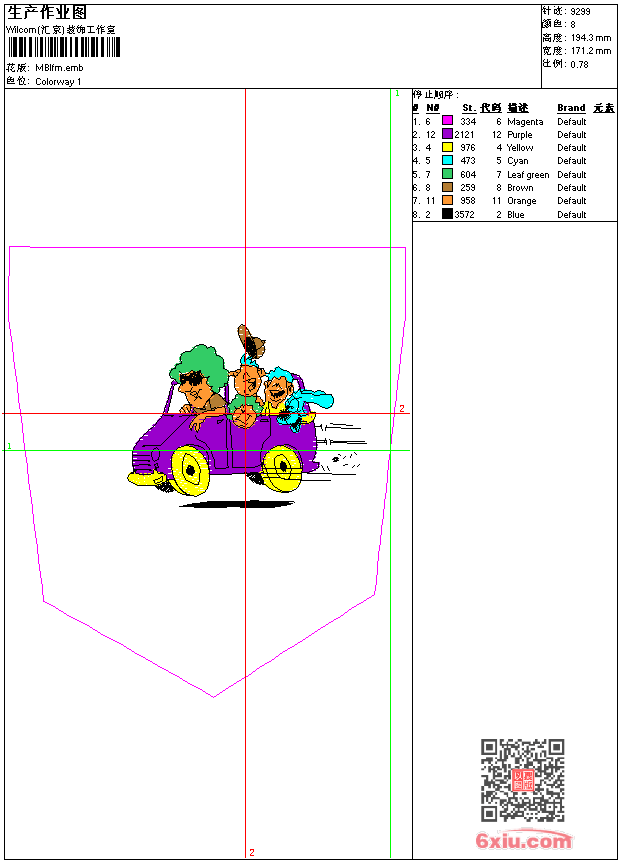Viewport: 620px width, 860px height.
Task: Select the Cyan color swatch
Action: [x=447, y=160]
